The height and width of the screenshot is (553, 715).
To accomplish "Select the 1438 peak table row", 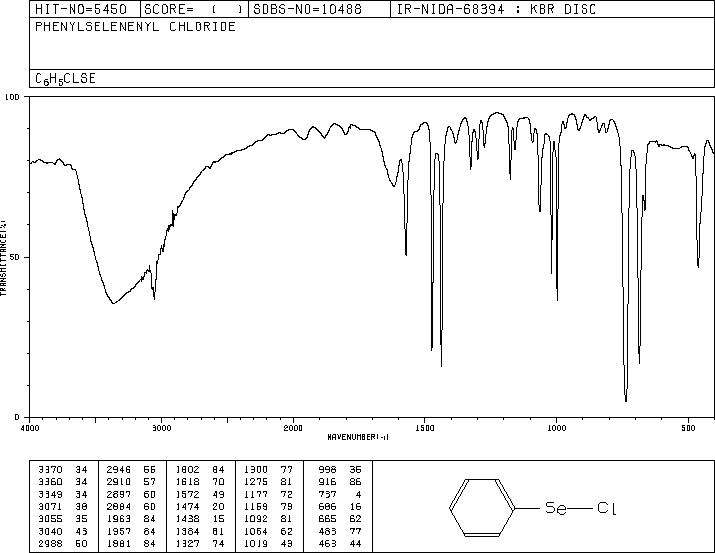I will pos(200,519).
